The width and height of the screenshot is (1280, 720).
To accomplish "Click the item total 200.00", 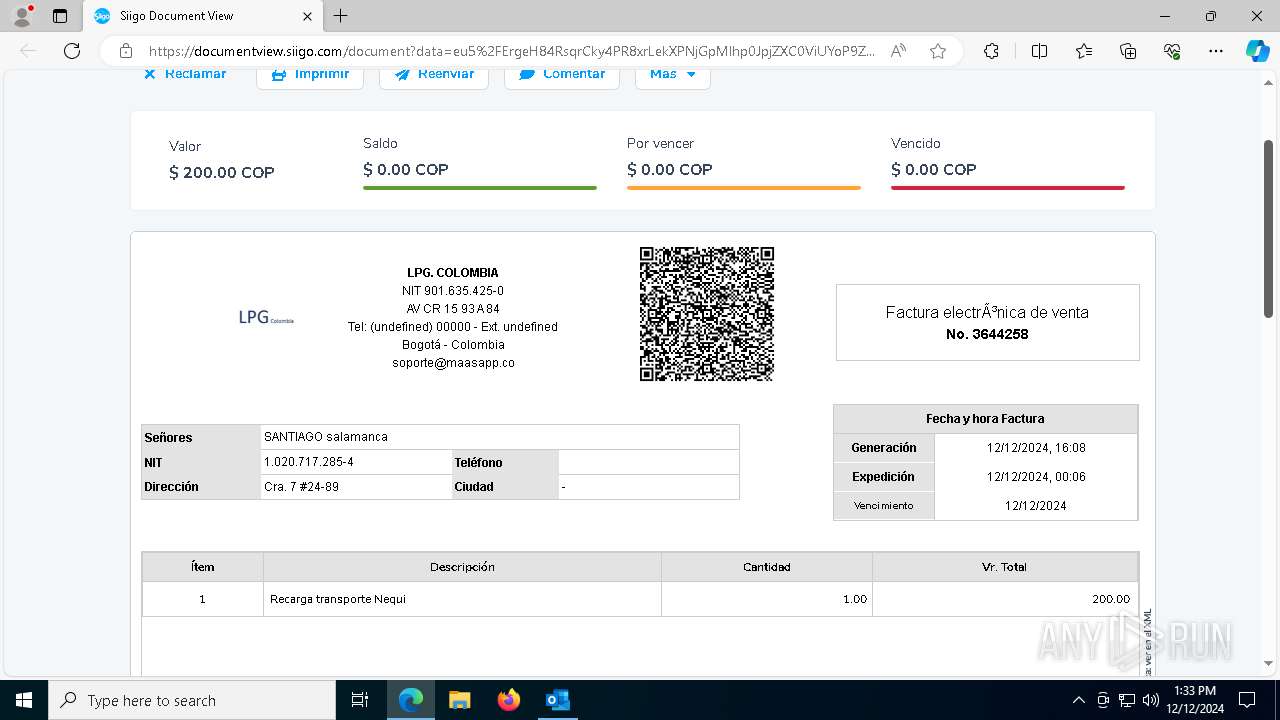I will [1111, 599].
